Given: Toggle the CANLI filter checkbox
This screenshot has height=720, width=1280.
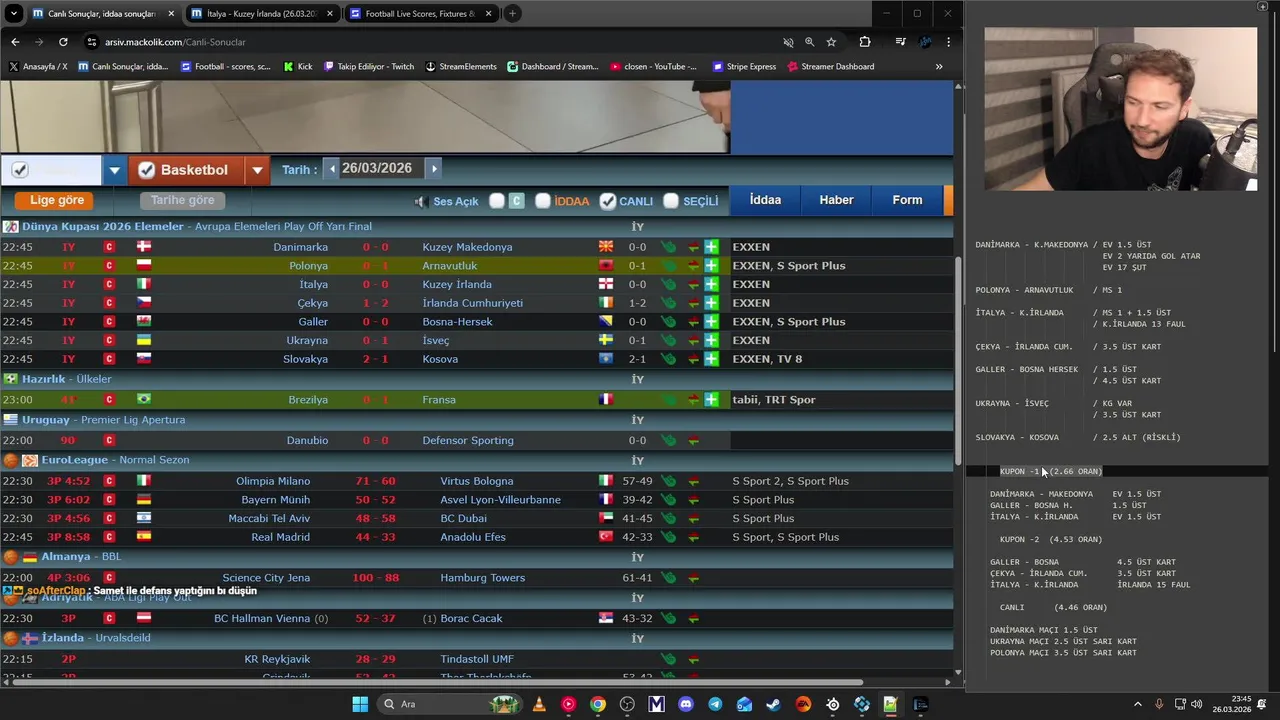Looking at the screenshot, I should (607, 201).
